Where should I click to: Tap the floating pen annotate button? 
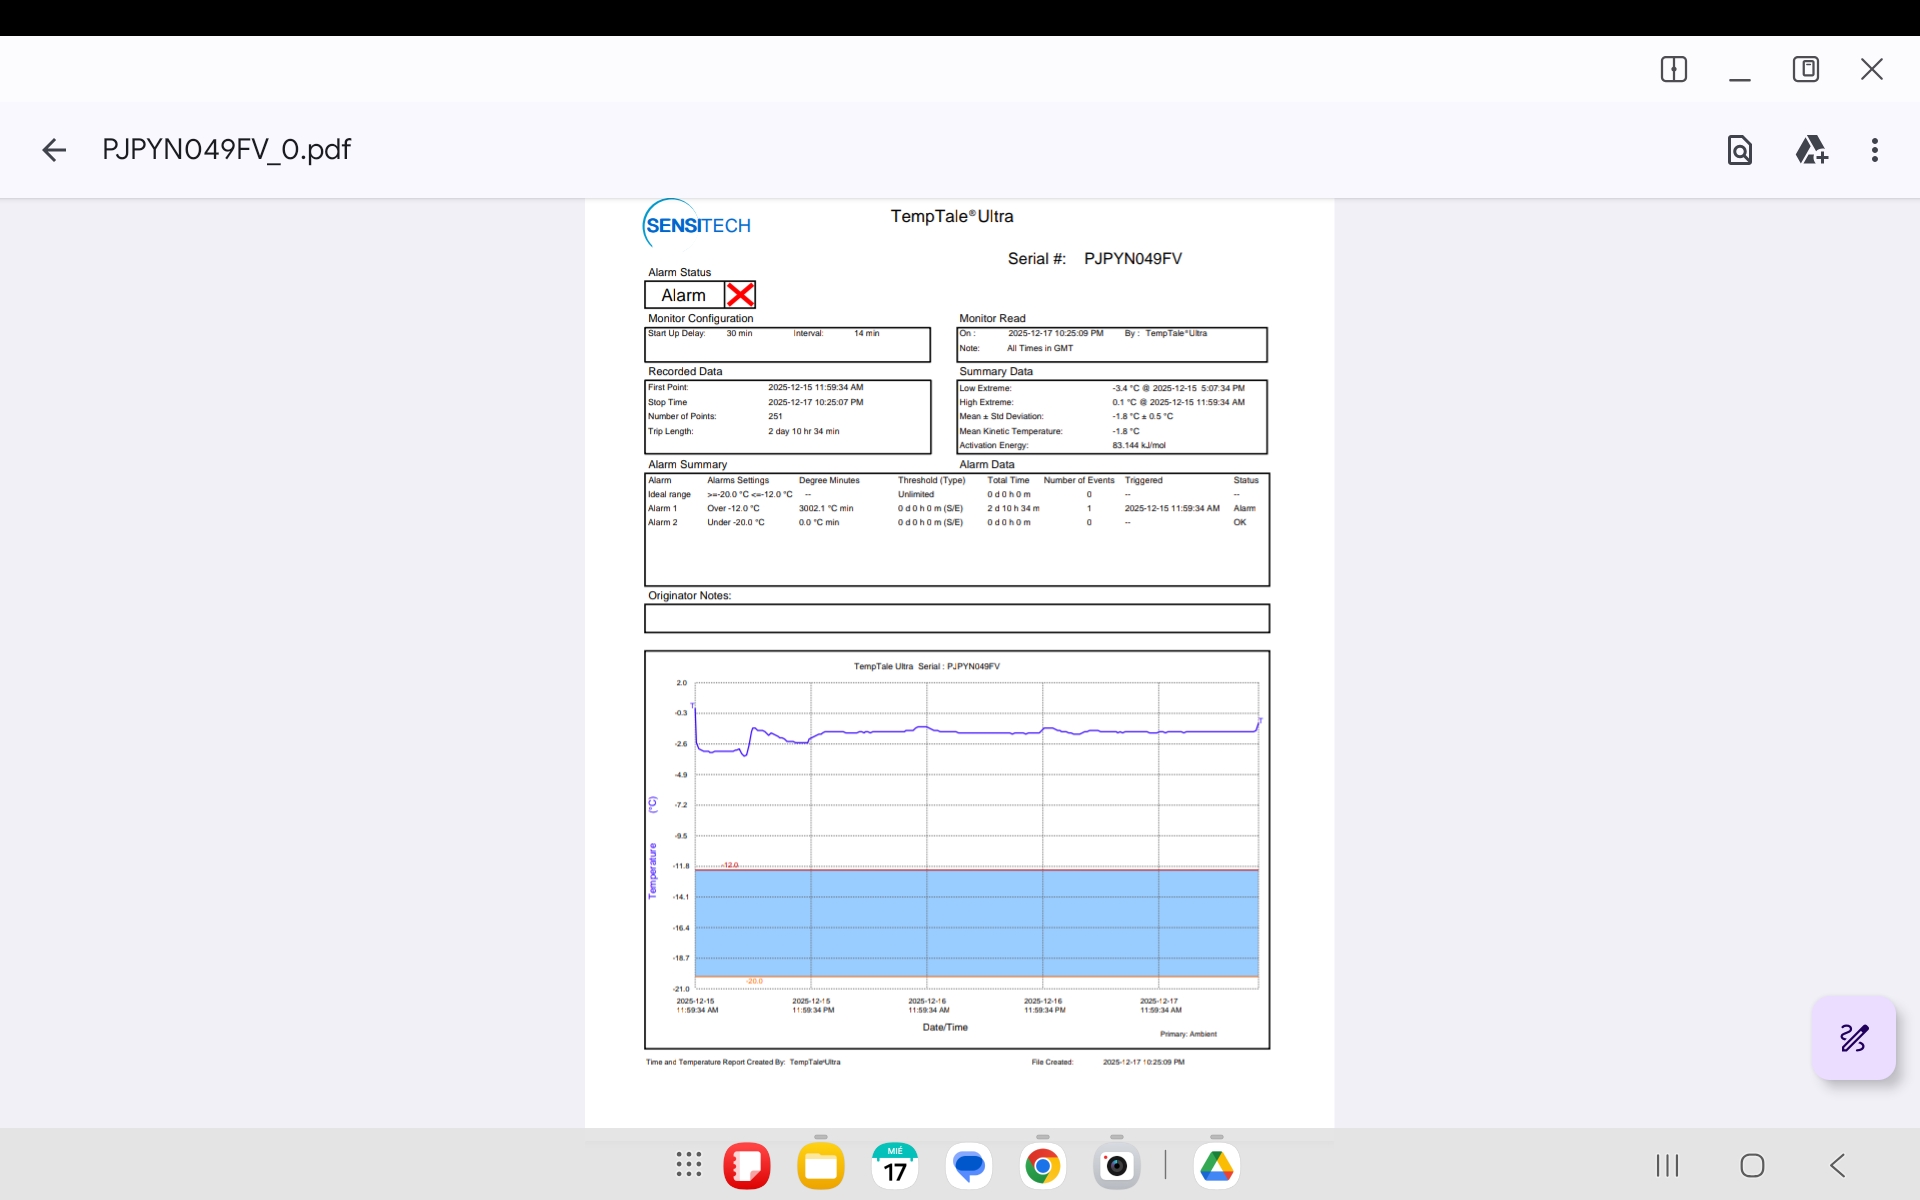point(1853,1038)
